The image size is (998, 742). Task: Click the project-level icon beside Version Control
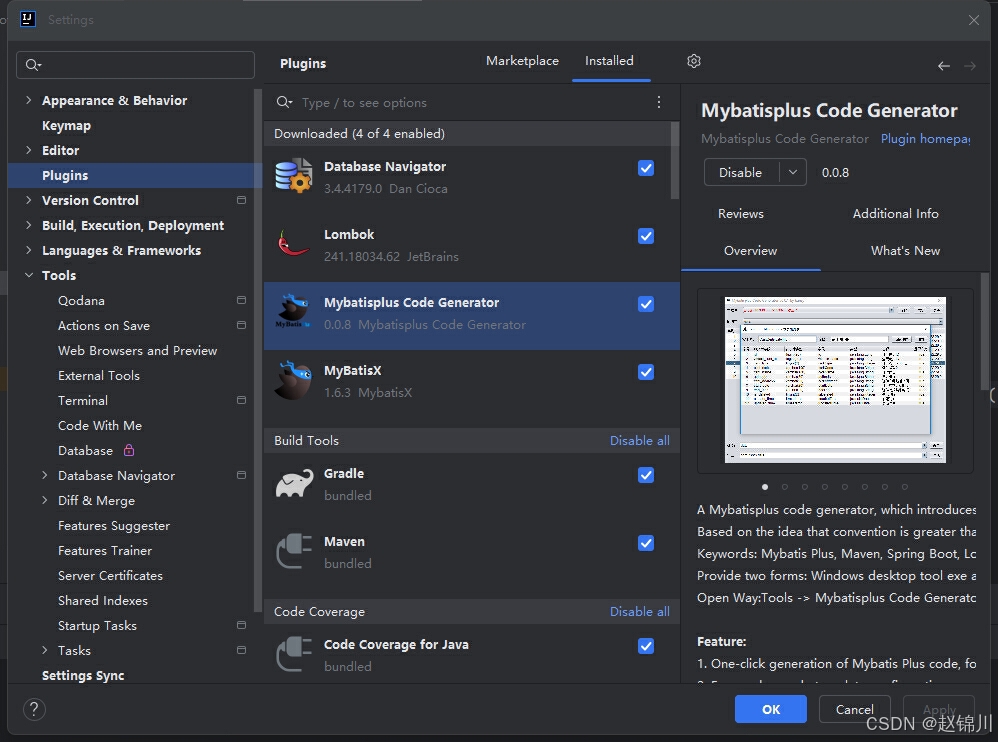241,200
